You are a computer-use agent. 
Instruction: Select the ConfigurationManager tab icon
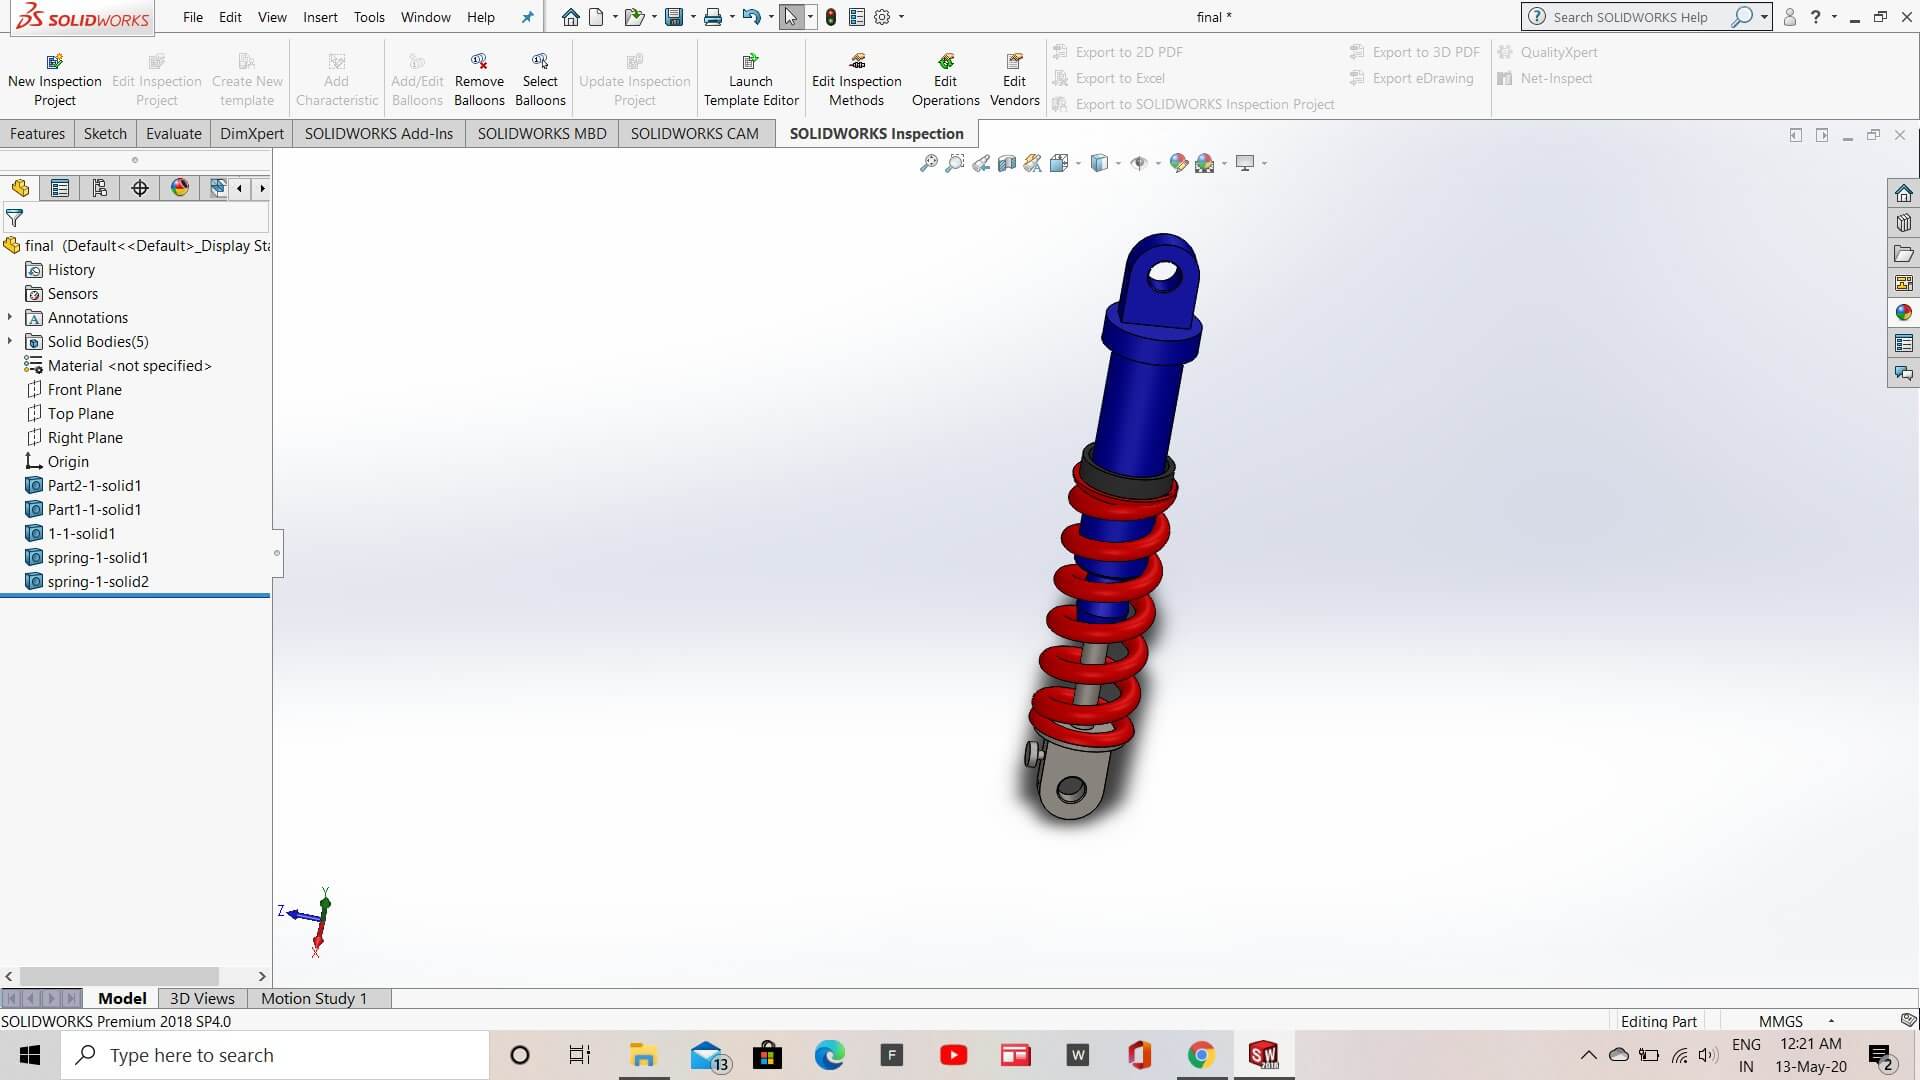100,188
